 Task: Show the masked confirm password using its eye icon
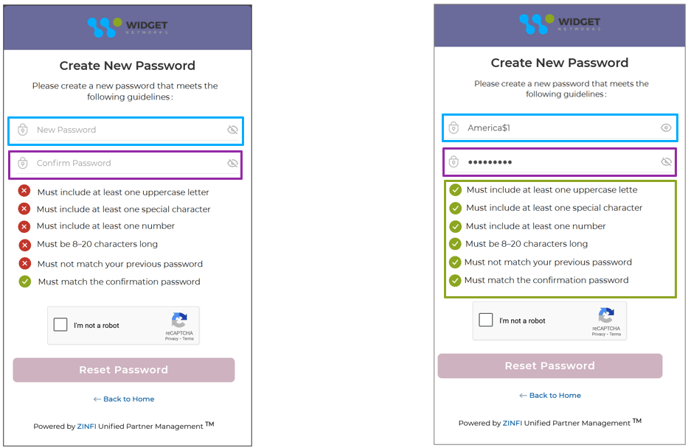click(666, 162)
